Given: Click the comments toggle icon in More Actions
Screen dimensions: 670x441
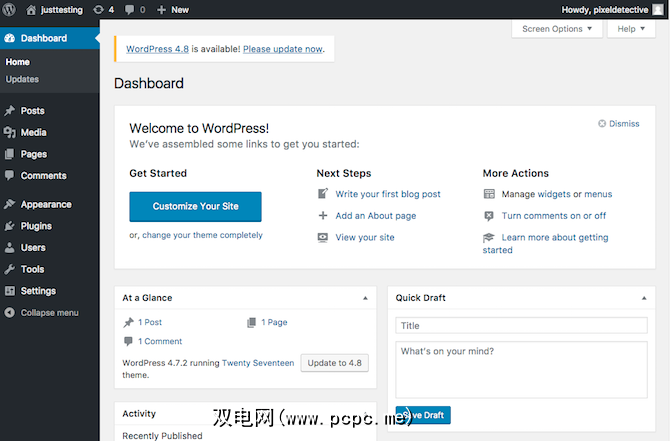Looking at the screenshot, I should (x=489, y=216).
